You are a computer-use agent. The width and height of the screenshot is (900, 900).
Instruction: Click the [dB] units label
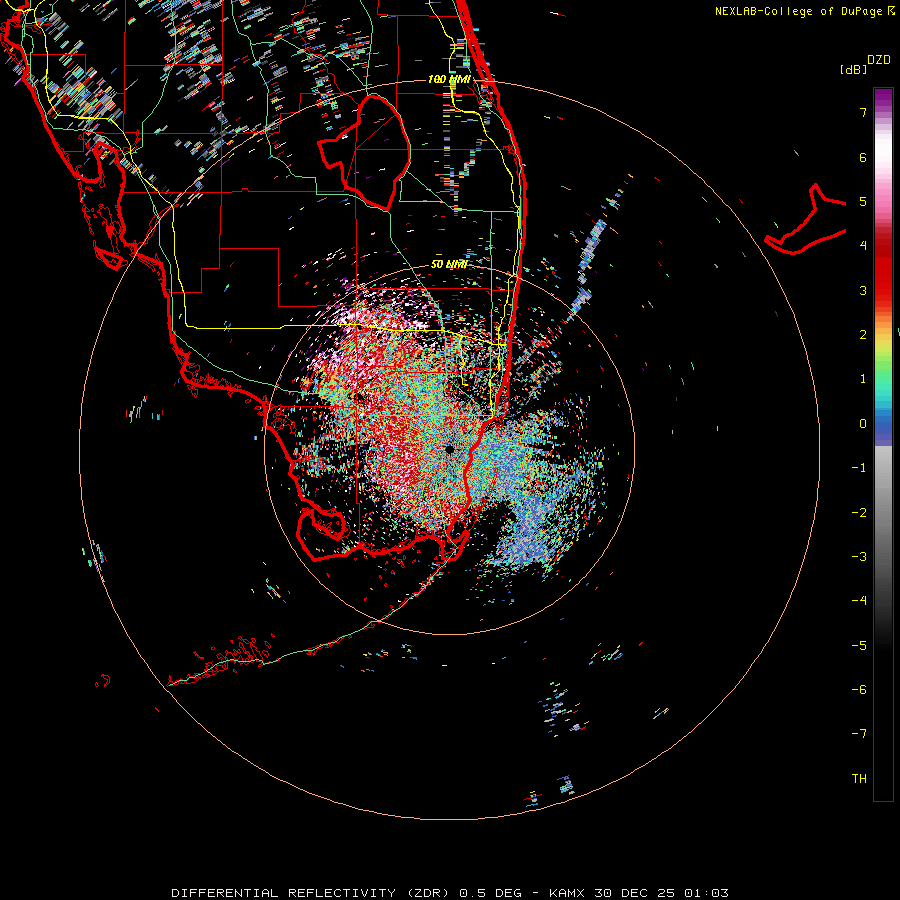pyautogui.click(x=853, y=69)
